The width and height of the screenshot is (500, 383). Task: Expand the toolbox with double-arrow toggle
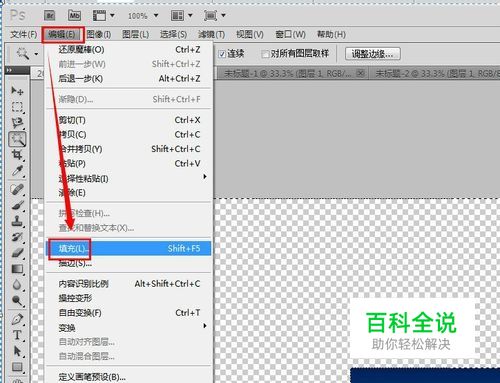pos(9,70)
